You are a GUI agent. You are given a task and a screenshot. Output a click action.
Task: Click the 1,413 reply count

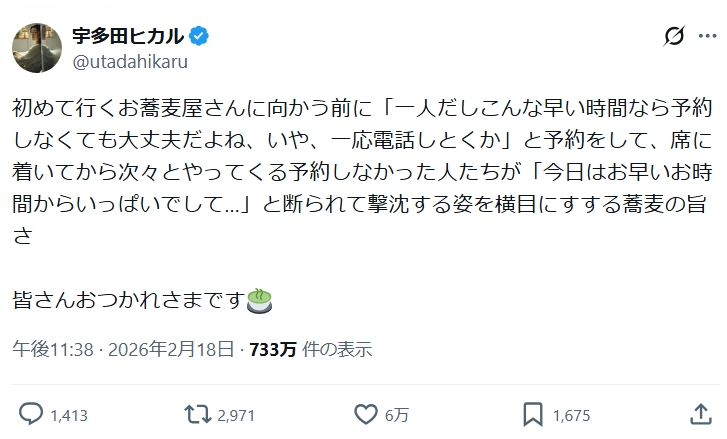coord(69,415)
